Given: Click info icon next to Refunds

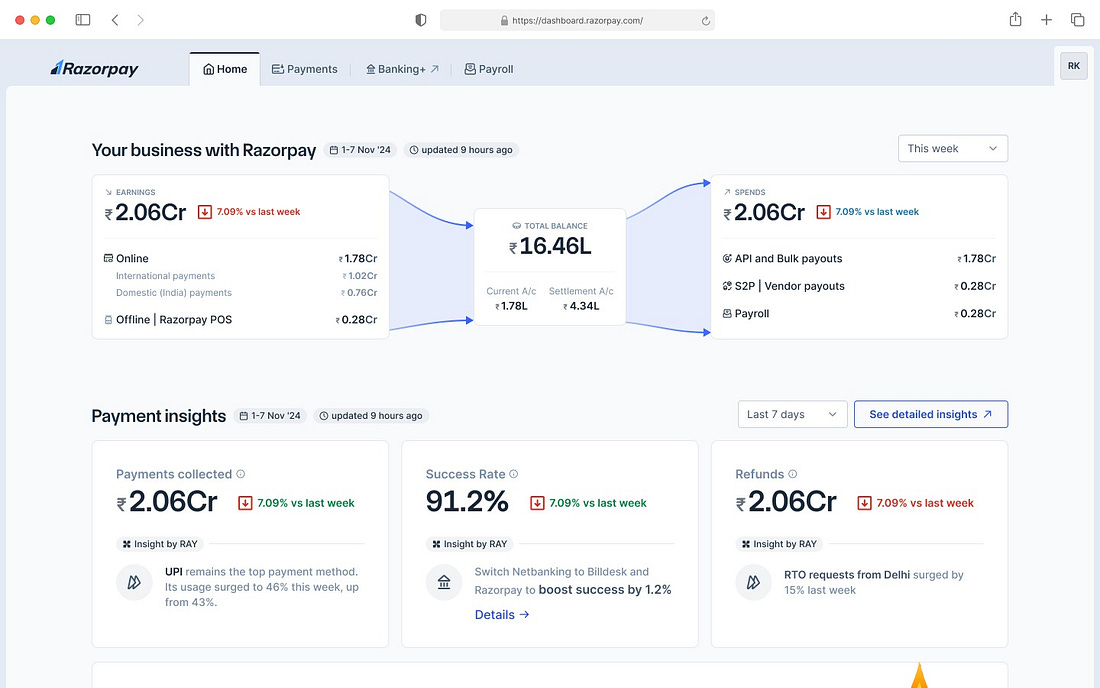Looking at the screenshot, I should (x=793, y=474).
